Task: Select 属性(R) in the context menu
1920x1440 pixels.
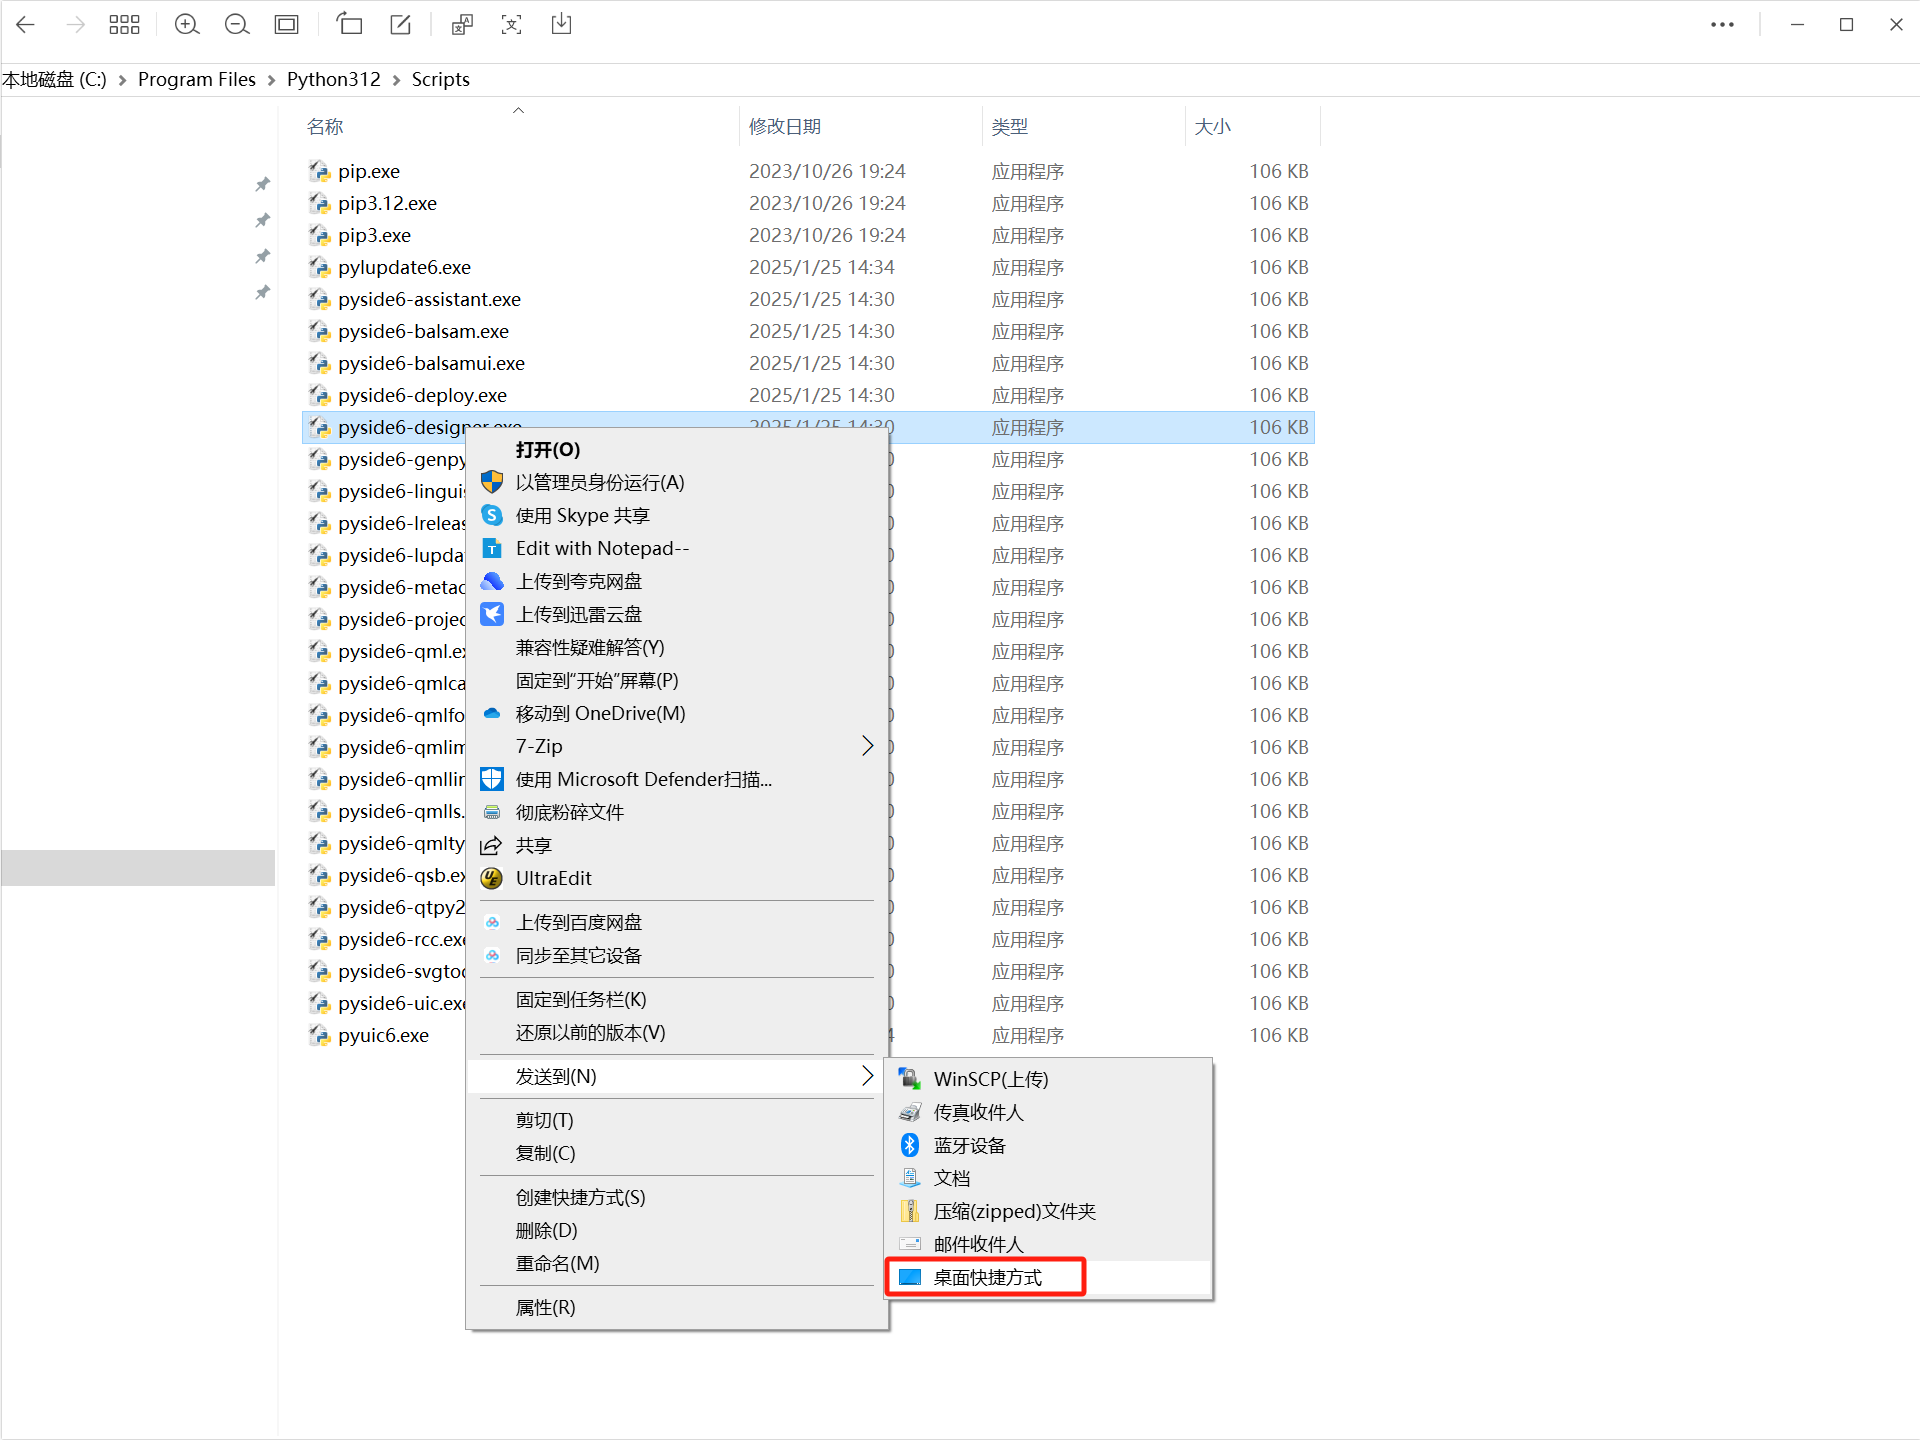Action: pyautogui.click(x=546, y=1307)
